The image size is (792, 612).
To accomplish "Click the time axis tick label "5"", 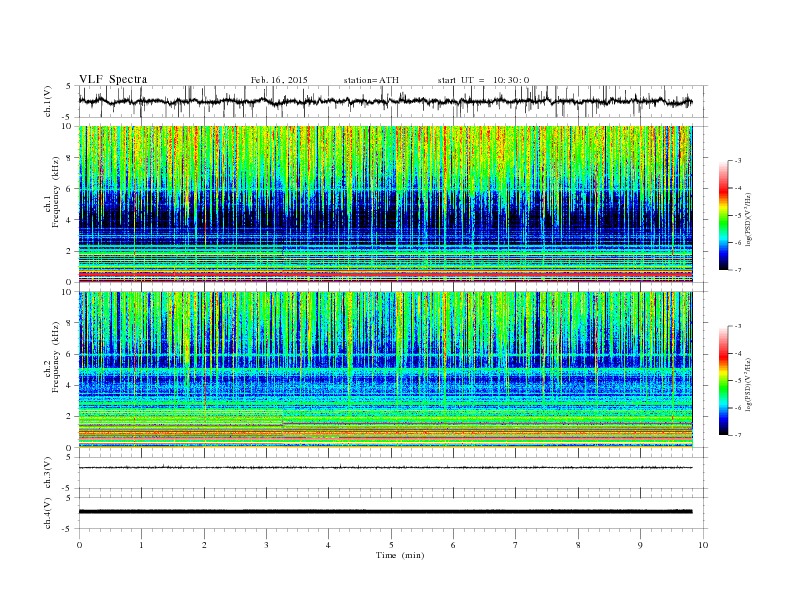I will [391, 545].
